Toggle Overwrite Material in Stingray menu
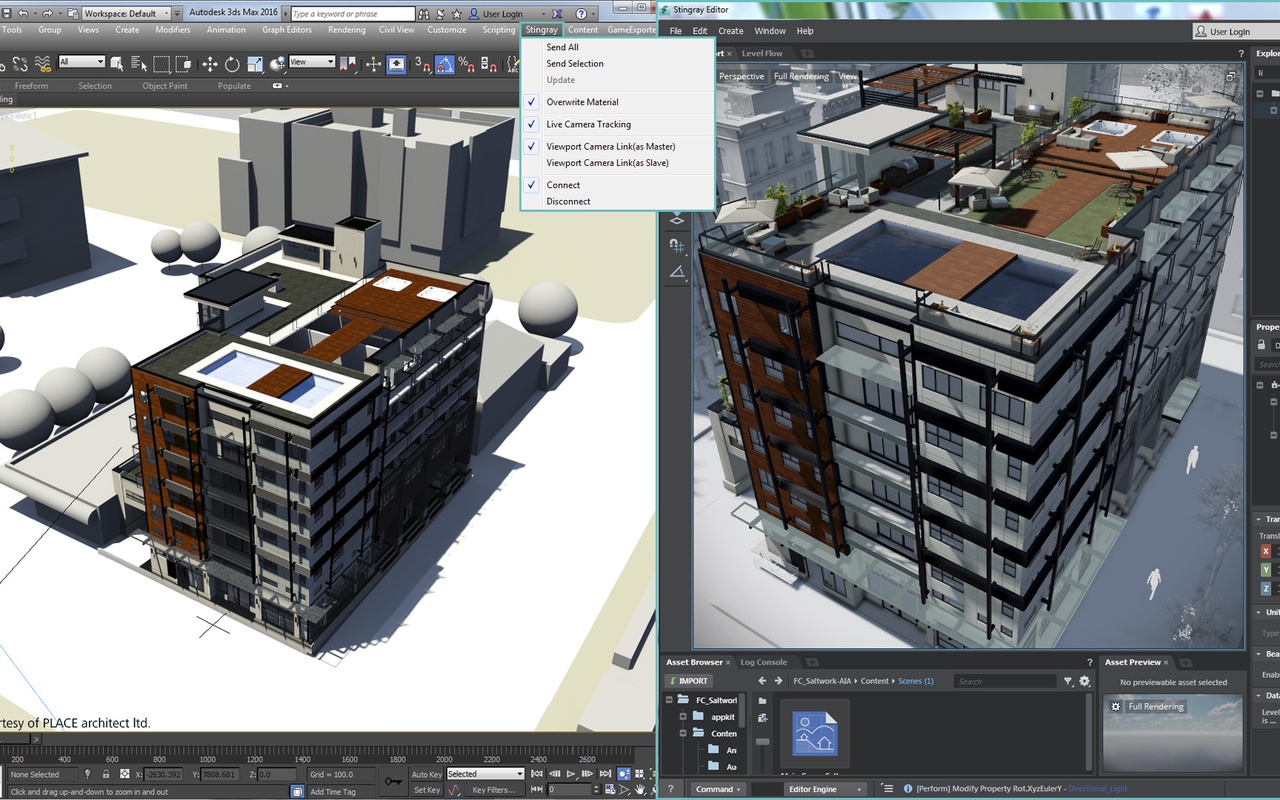 pyautogui.click(x=582, y=102)
